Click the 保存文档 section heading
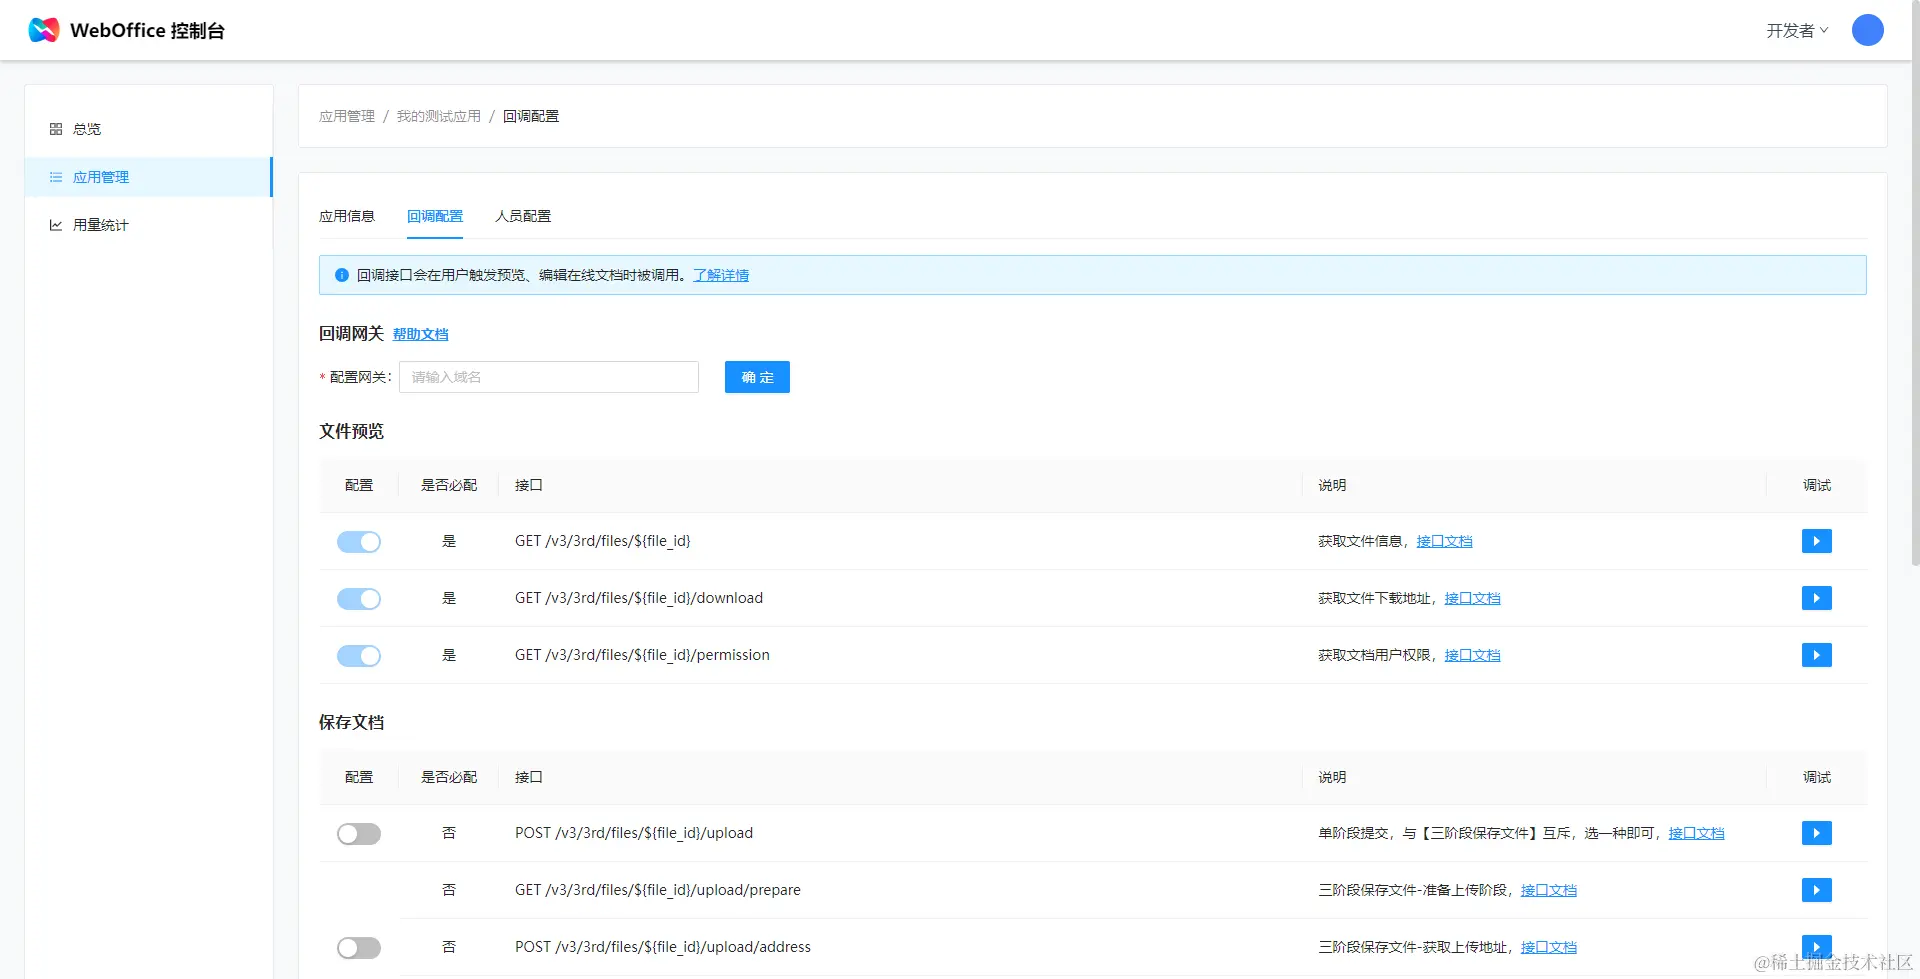Screen dimensions: 1920x979 [x=351, y=722]
